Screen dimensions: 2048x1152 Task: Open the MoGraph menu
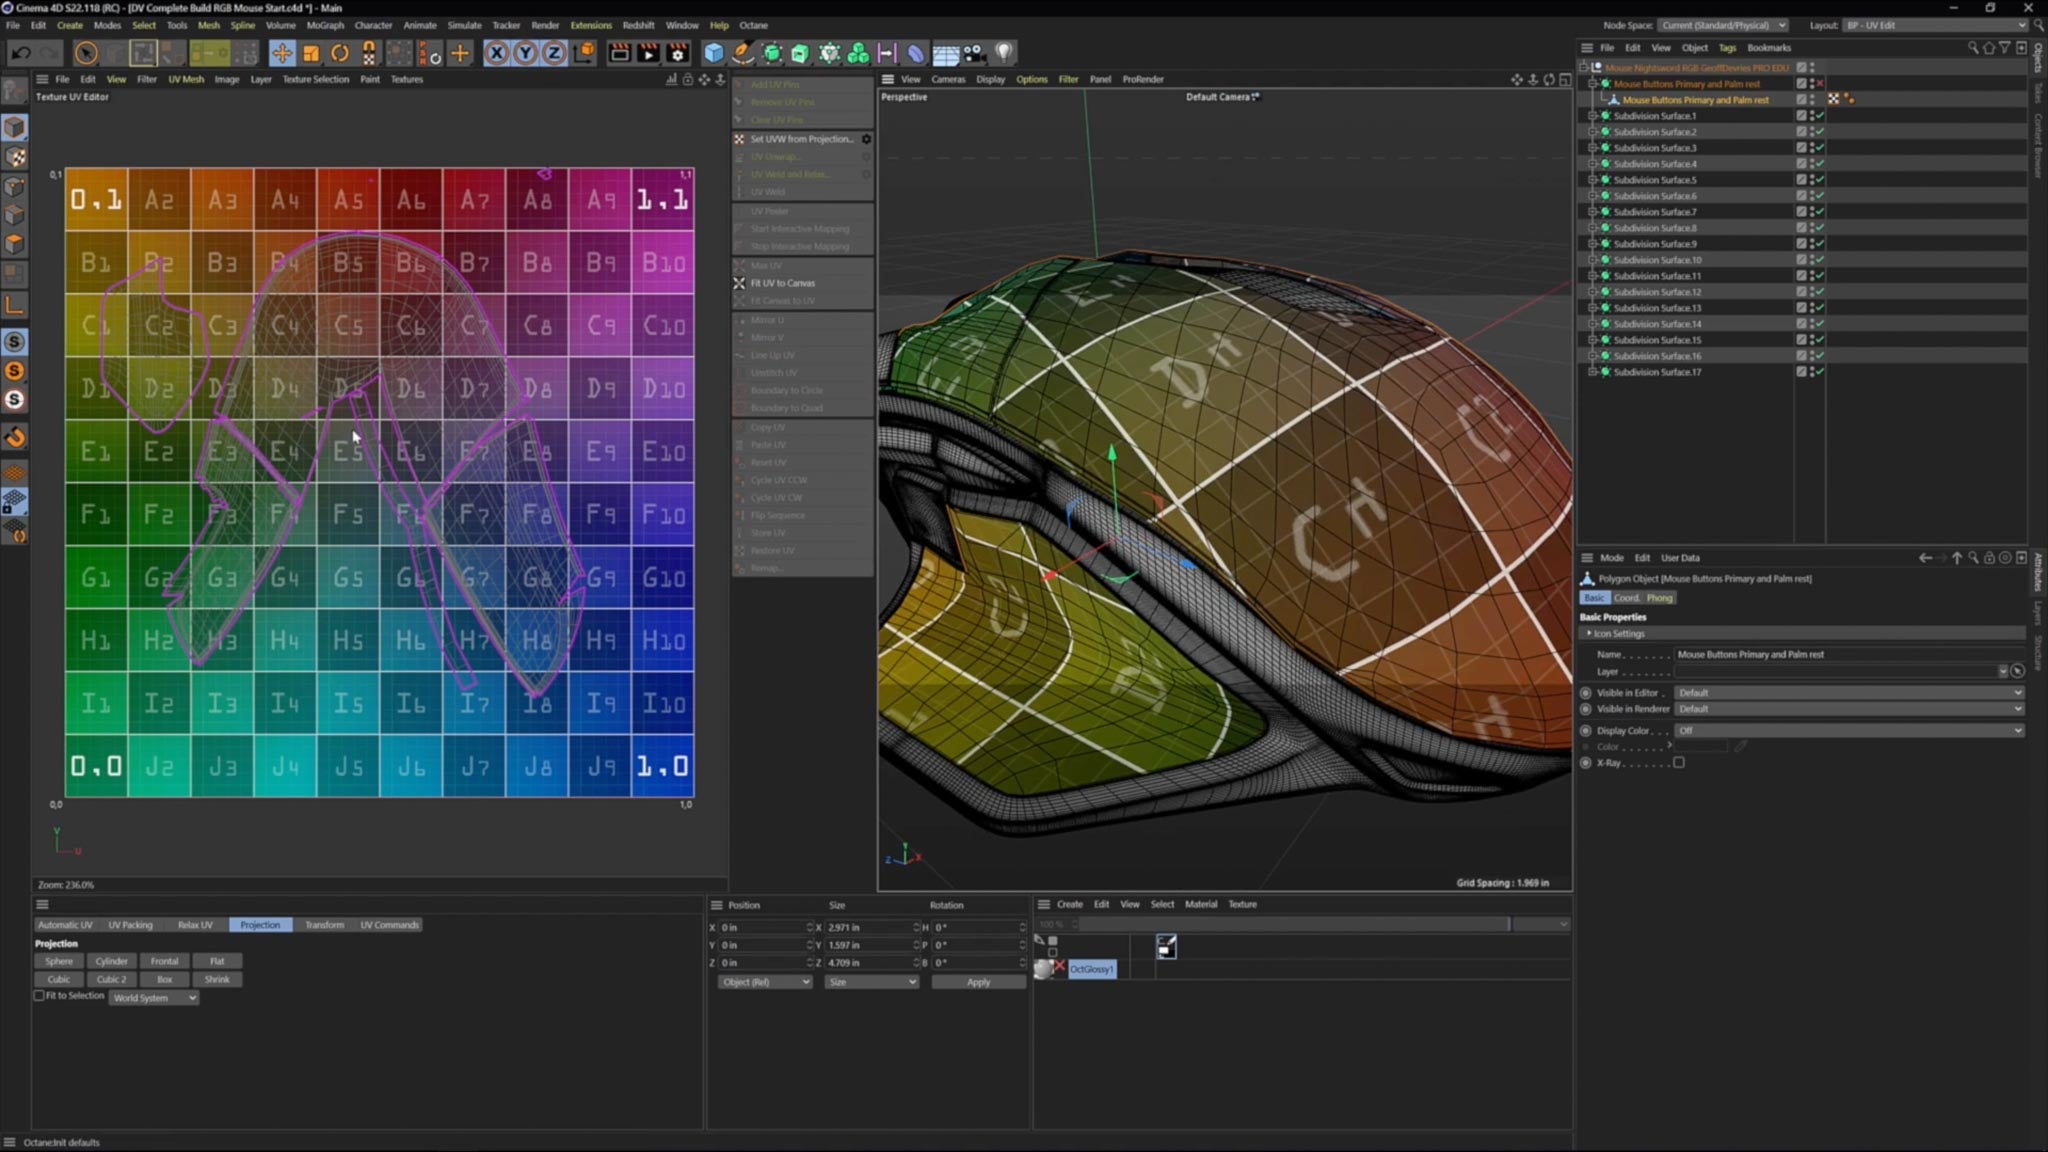pyautogui.click(x=325, y=25)
